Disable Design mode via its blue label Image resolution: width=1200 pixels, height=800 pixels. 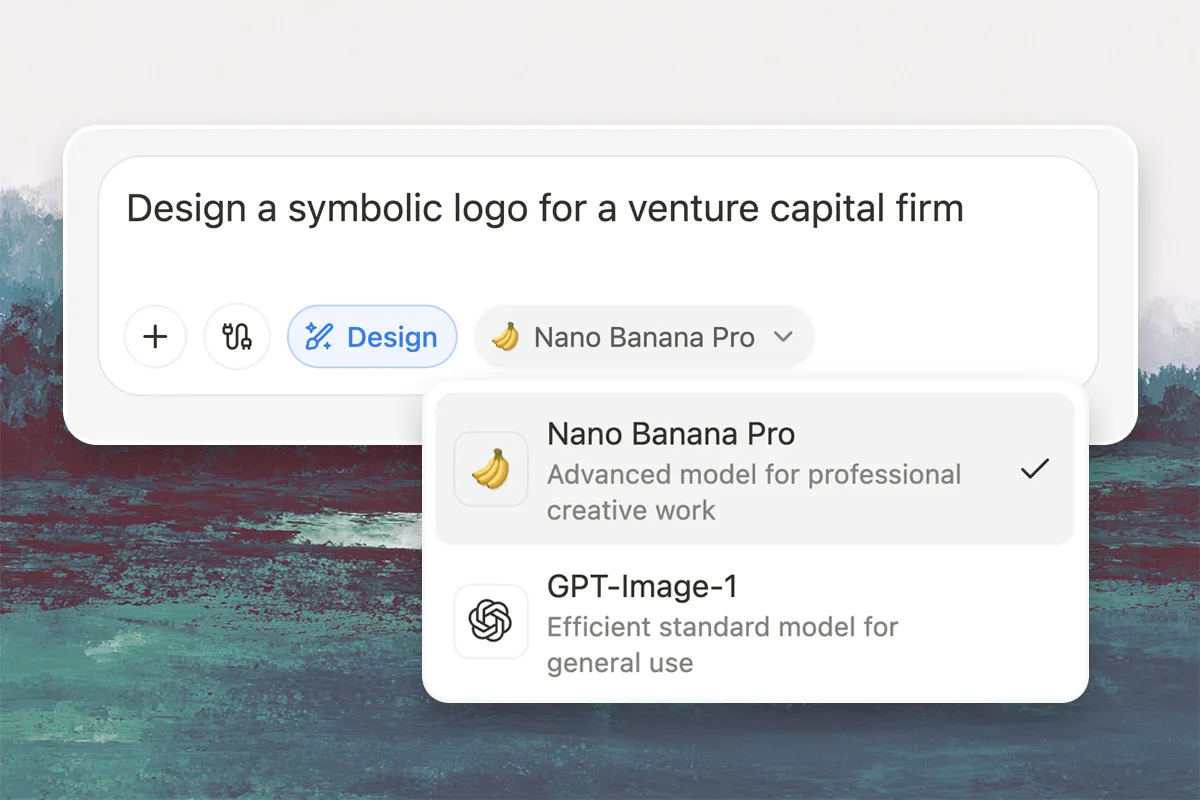392,338
